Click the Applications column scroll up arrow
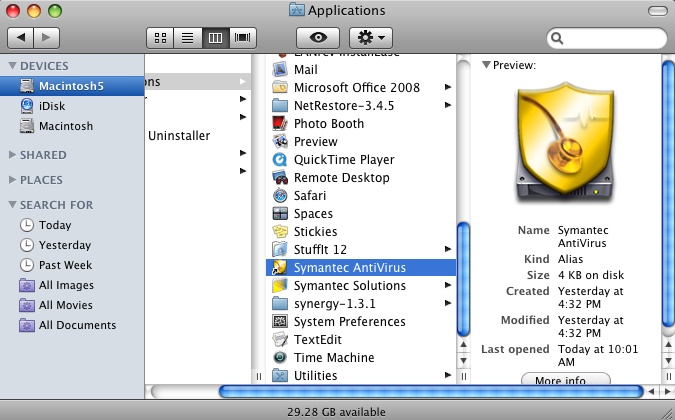This screenshot has width=675, height=420. click(463, 345)
